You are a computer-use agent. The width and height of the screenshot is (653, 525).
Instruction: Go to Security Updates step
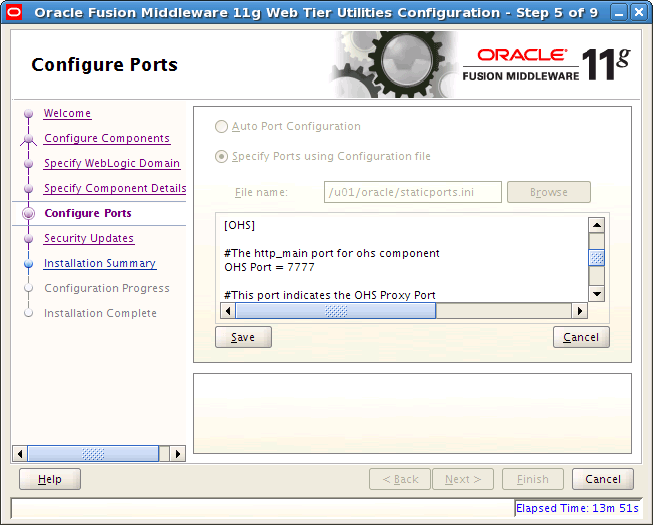point(89,238)
